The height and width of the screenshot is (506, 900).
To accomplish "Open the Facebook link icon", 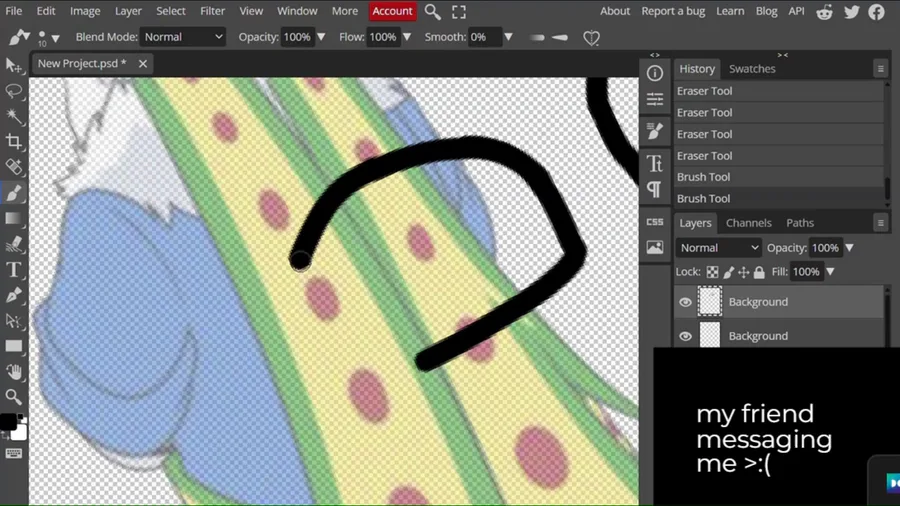I will [876, 11].
